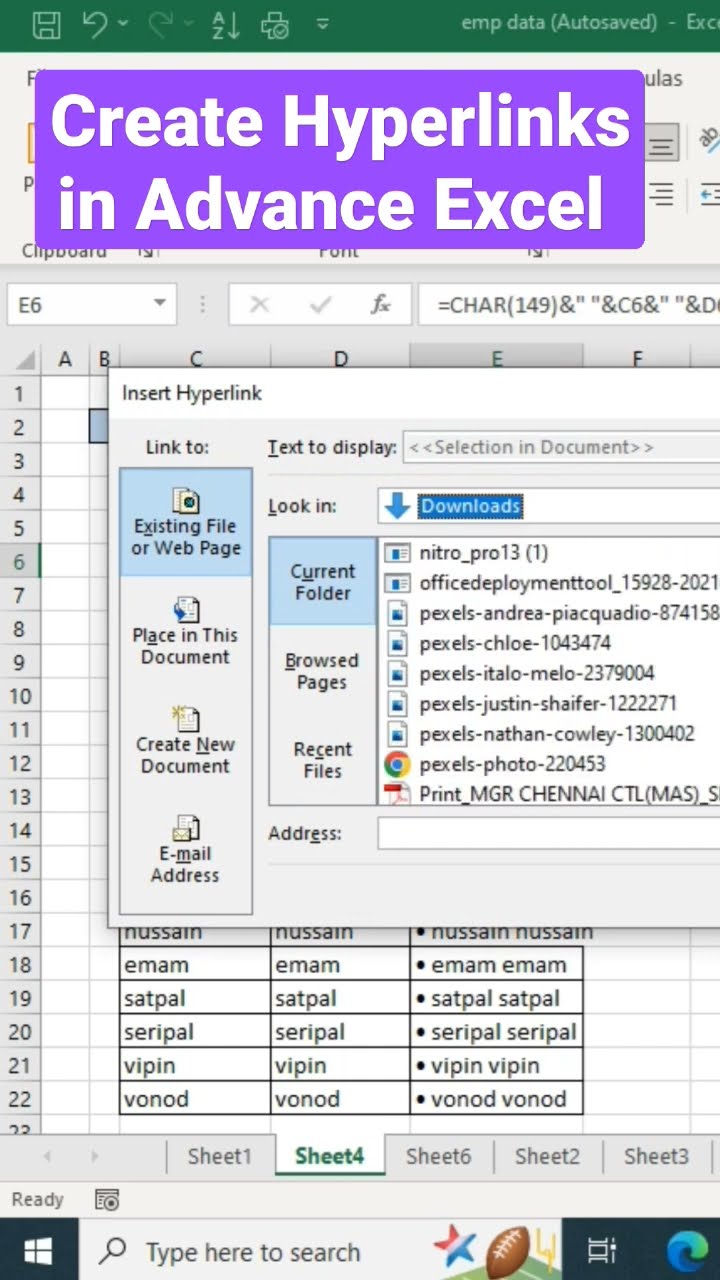The width and height of the screenshot is (720, 1280).
Task: Open the Look in Downloads dropdown
Action: click(549, 506)
